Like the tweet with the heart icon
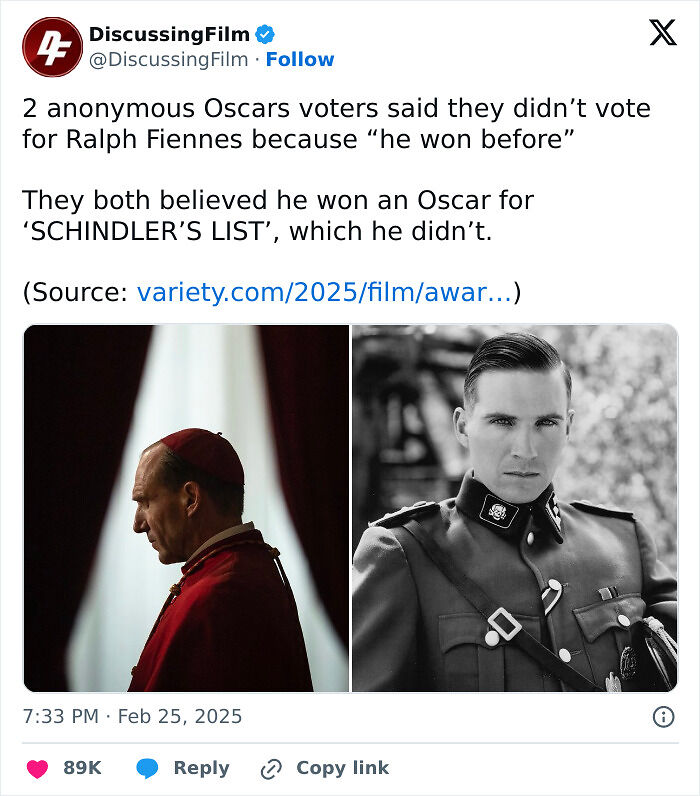The width and height of the screenshot is (700, 796). click(x=38, y=768)
